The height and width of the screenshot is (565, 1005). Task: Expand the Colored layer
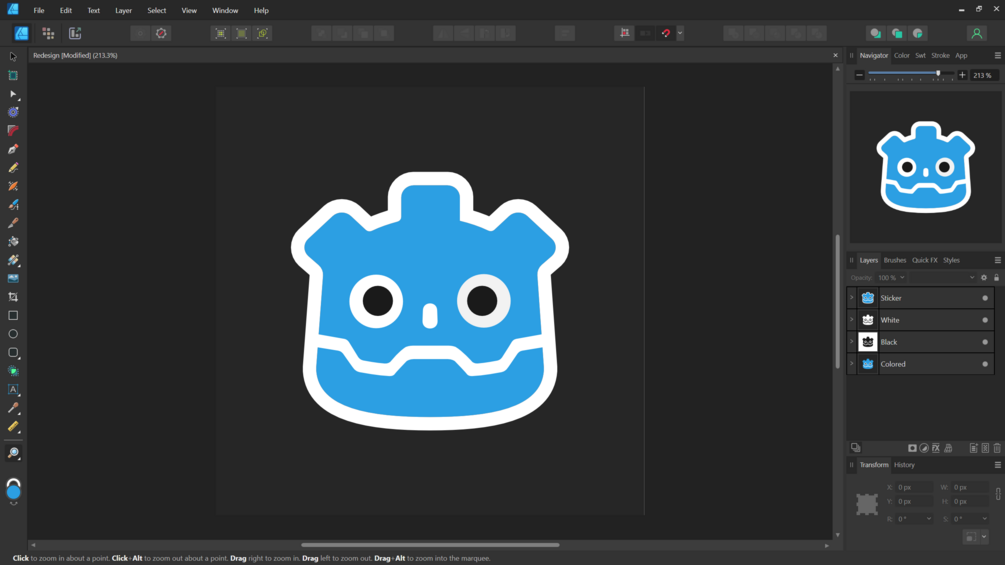pyautogui.click(x=852, y=364)
